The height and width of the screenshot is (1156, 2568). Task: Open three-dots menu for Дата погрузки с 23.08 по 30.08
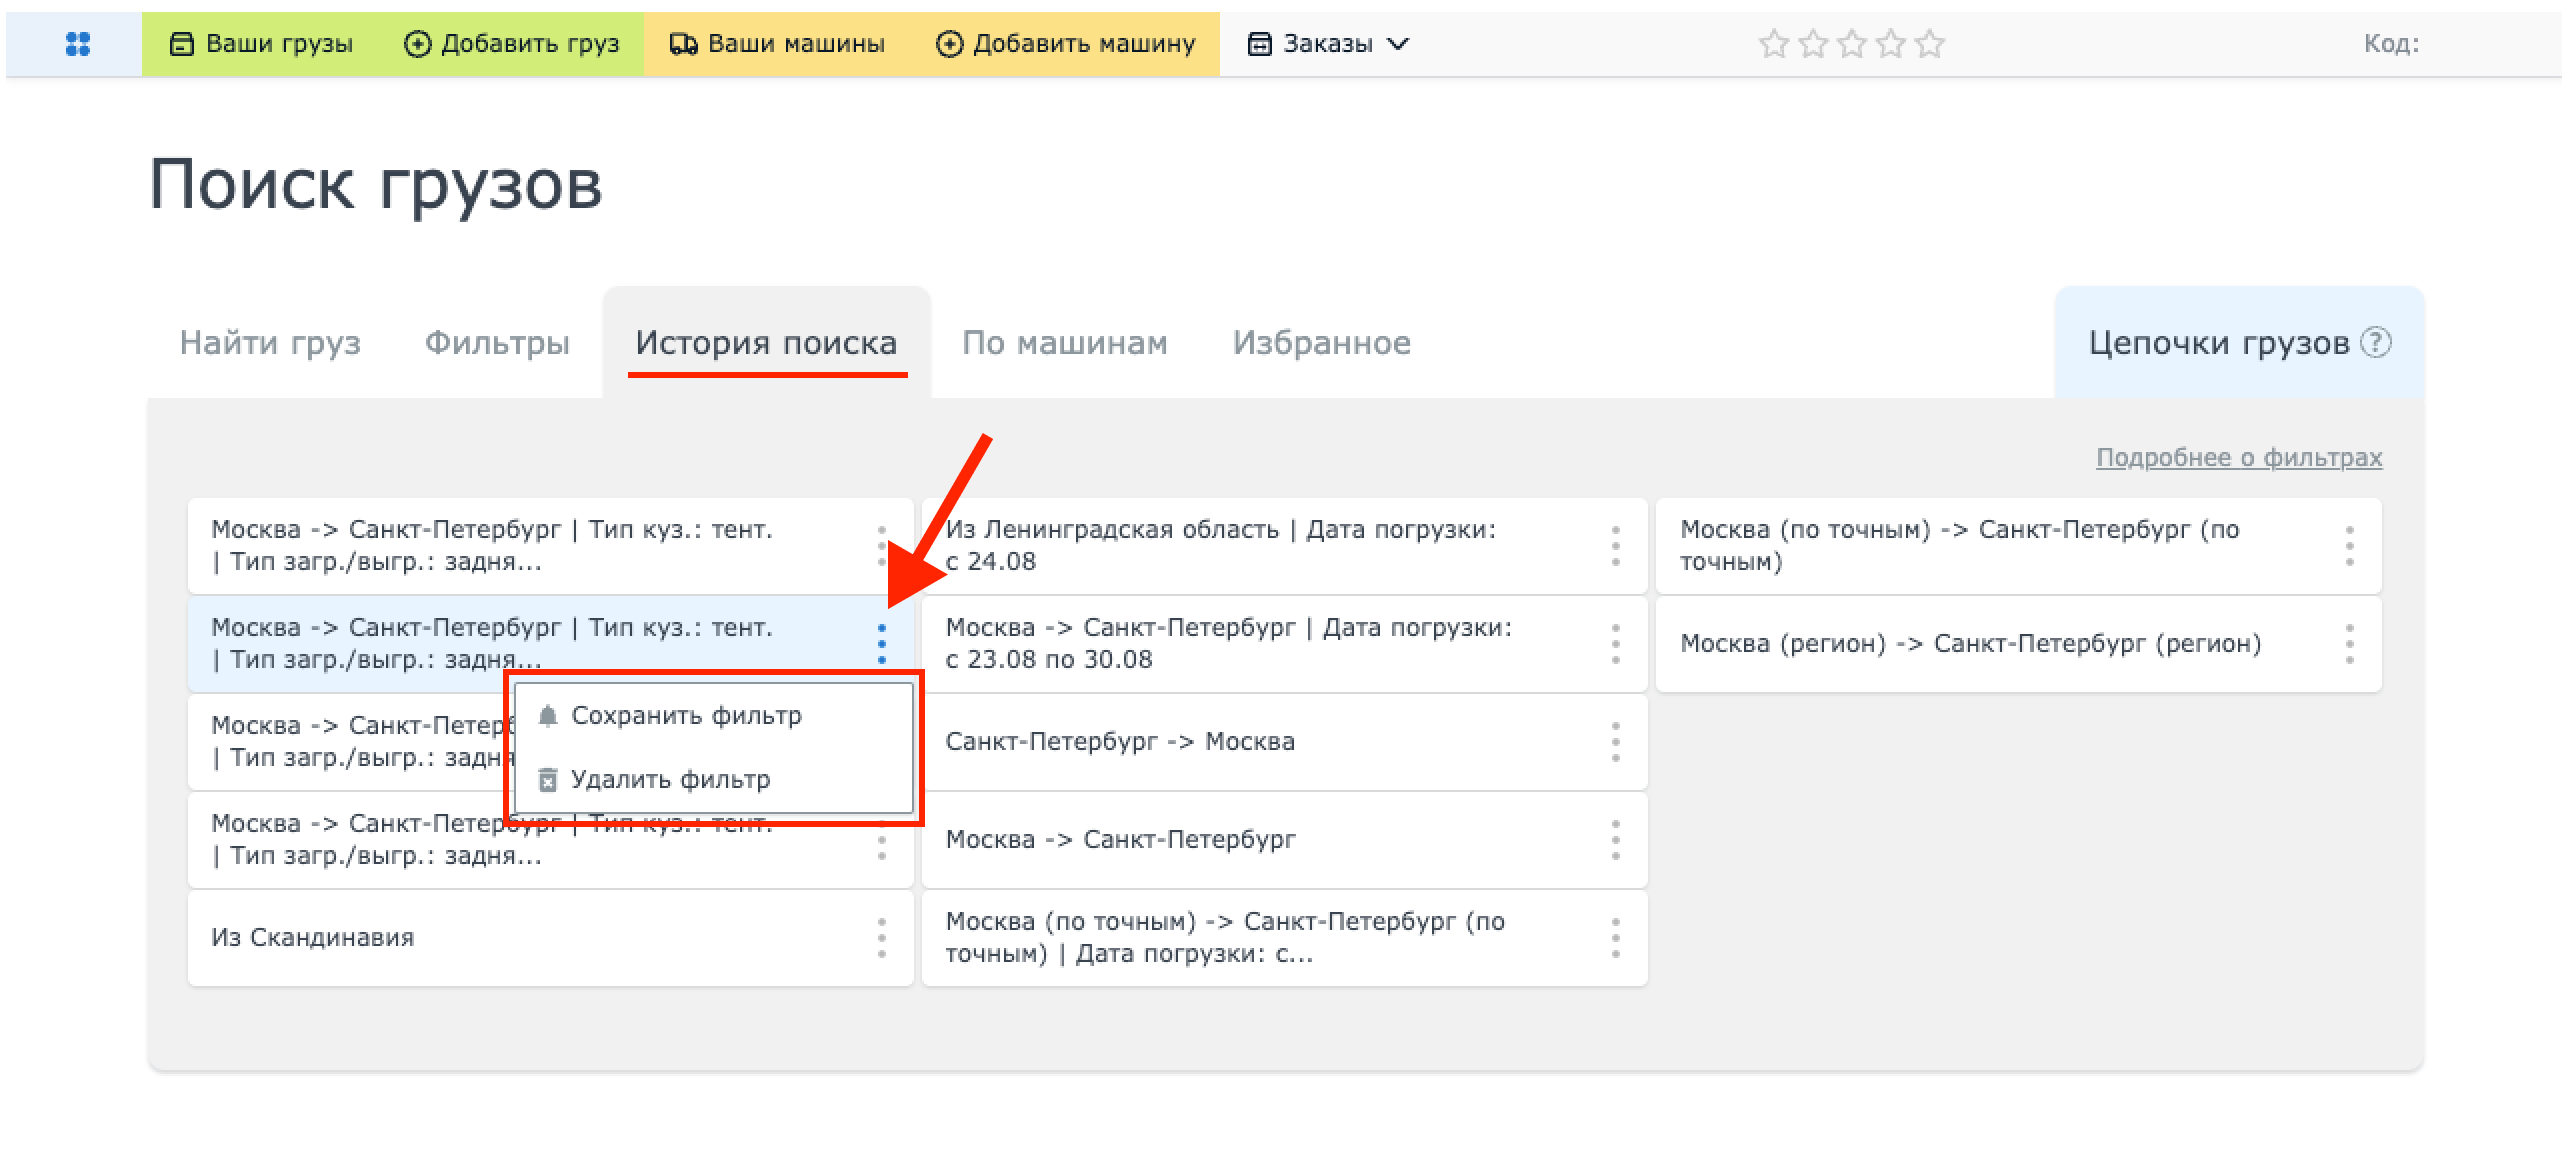tap(1615, 644)
